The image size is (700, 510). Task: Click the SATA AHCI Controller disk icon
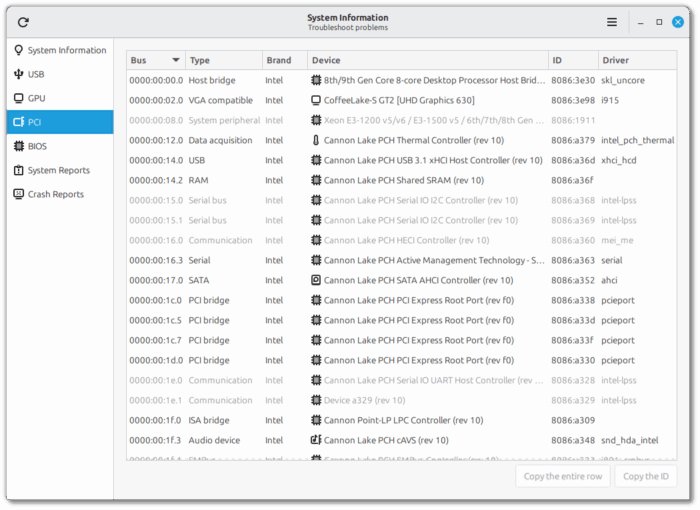tap(316, 280)
